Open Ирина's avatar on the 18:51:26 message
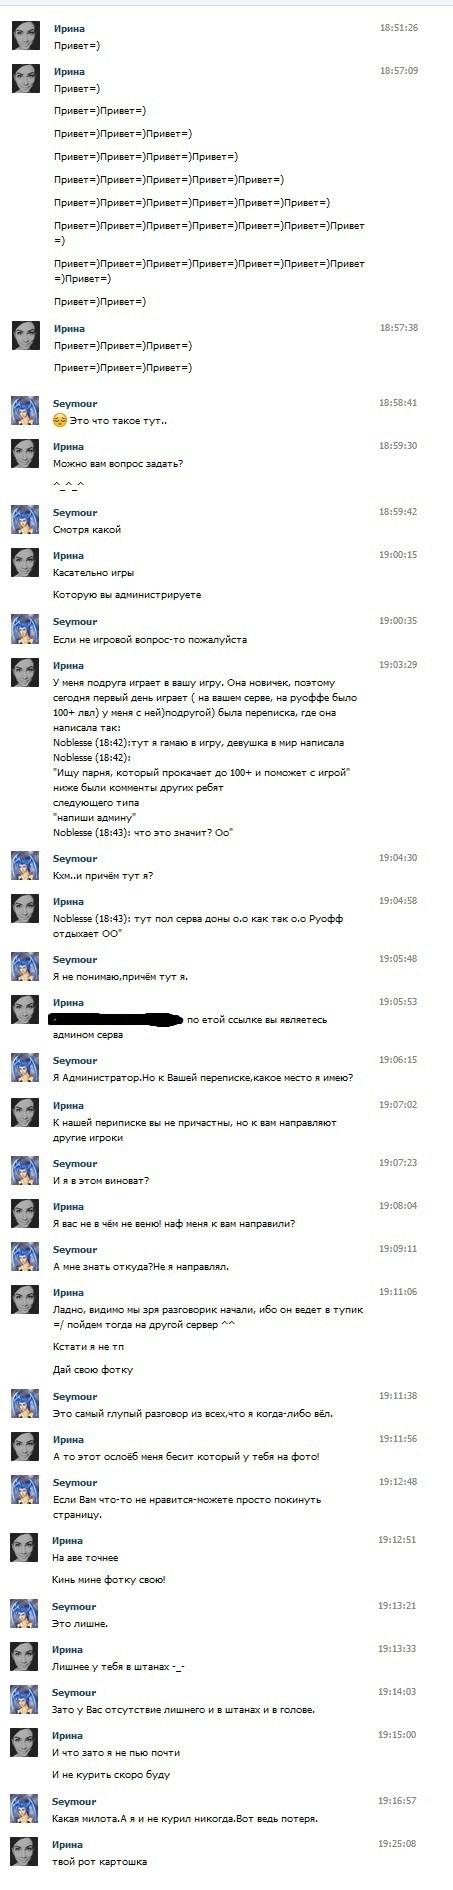Viewport: 453px width, 1890px height. click(25, 36)
